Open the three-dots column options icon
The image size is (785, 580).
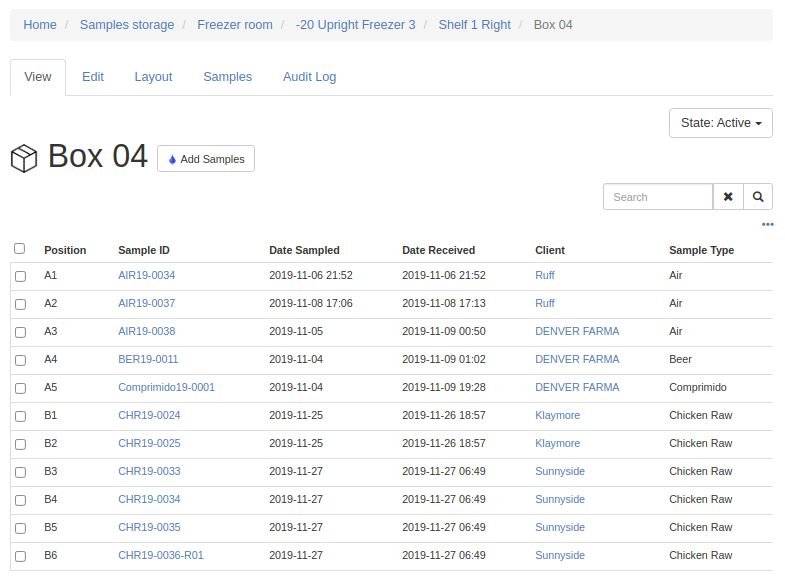(x=767, y=225)
